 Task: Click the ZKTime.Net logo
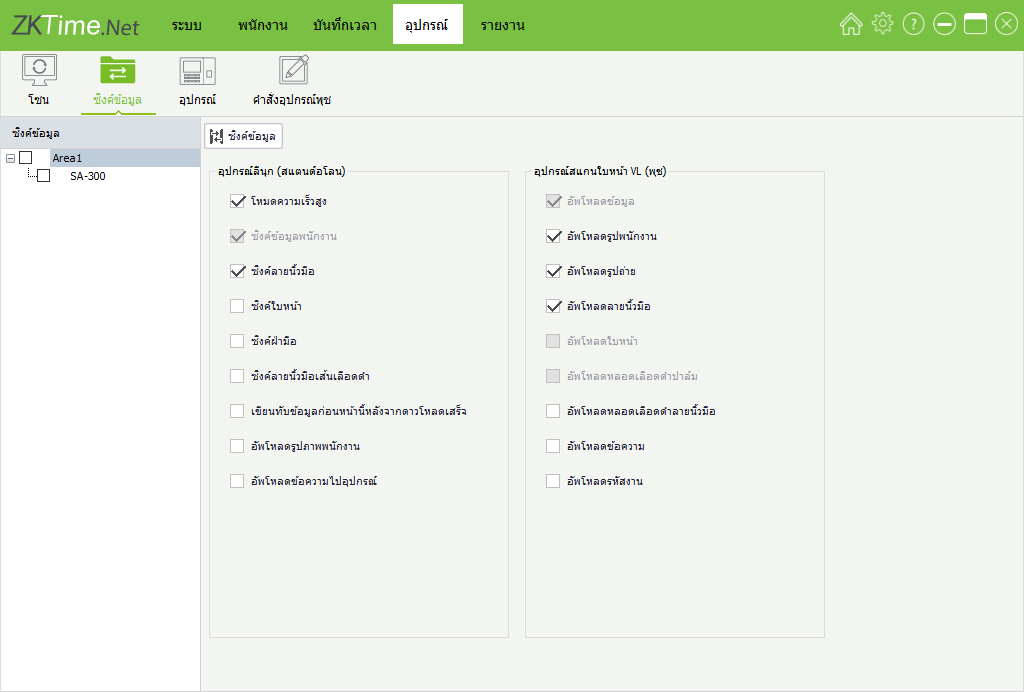(x=76, y=26)
